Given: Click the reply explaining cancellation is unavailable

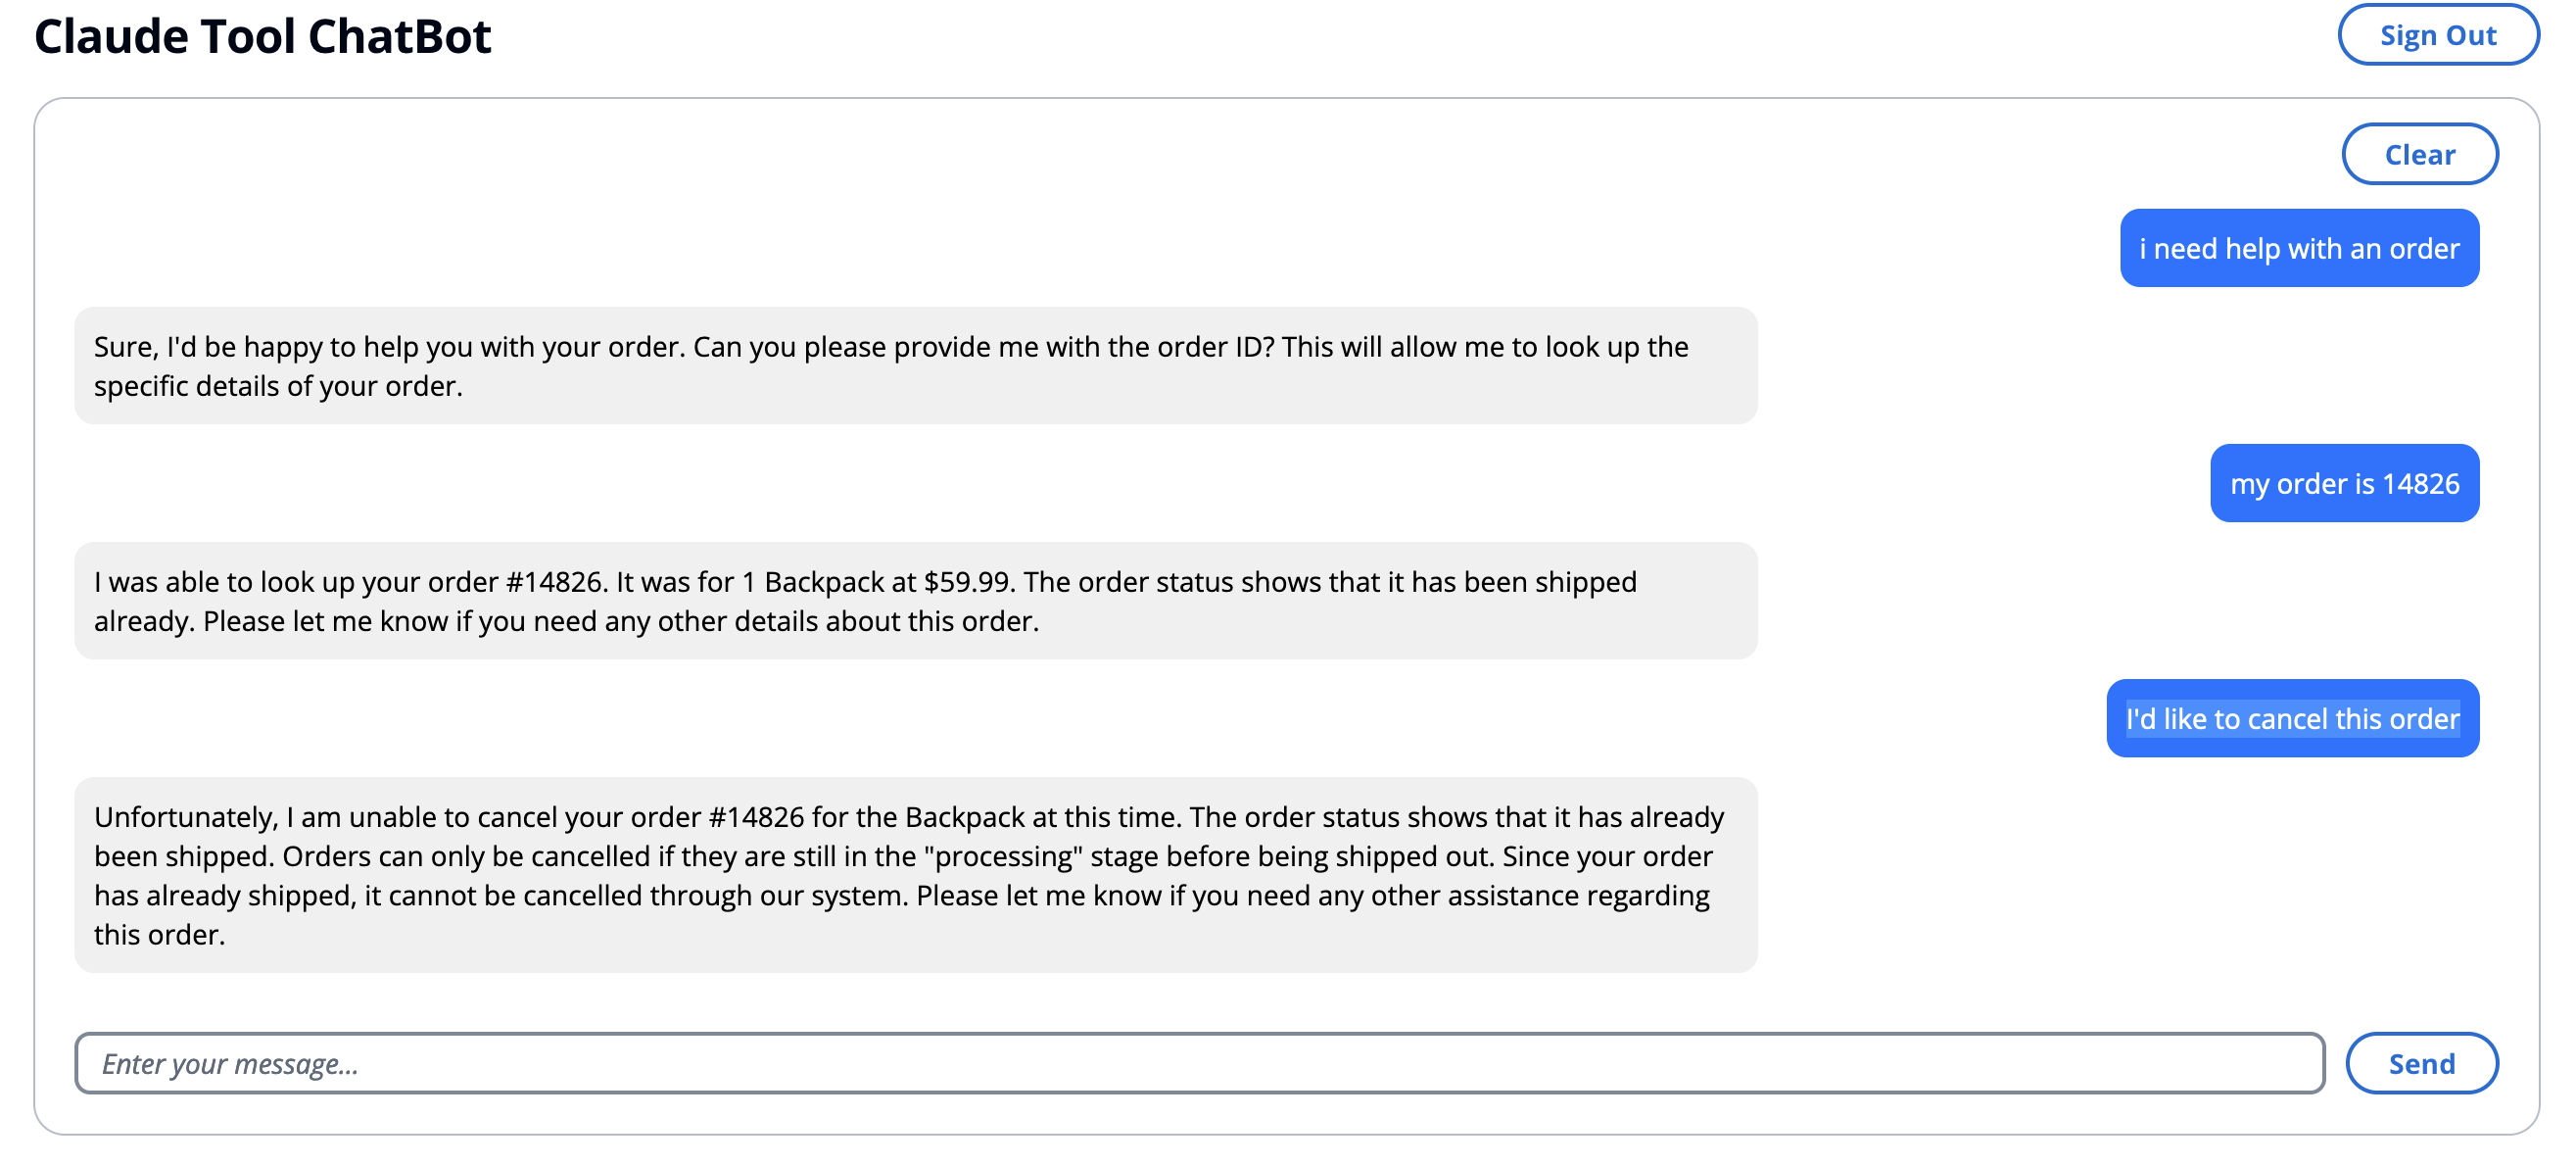Looking at the screenshot, I should [x=915, y=875].
